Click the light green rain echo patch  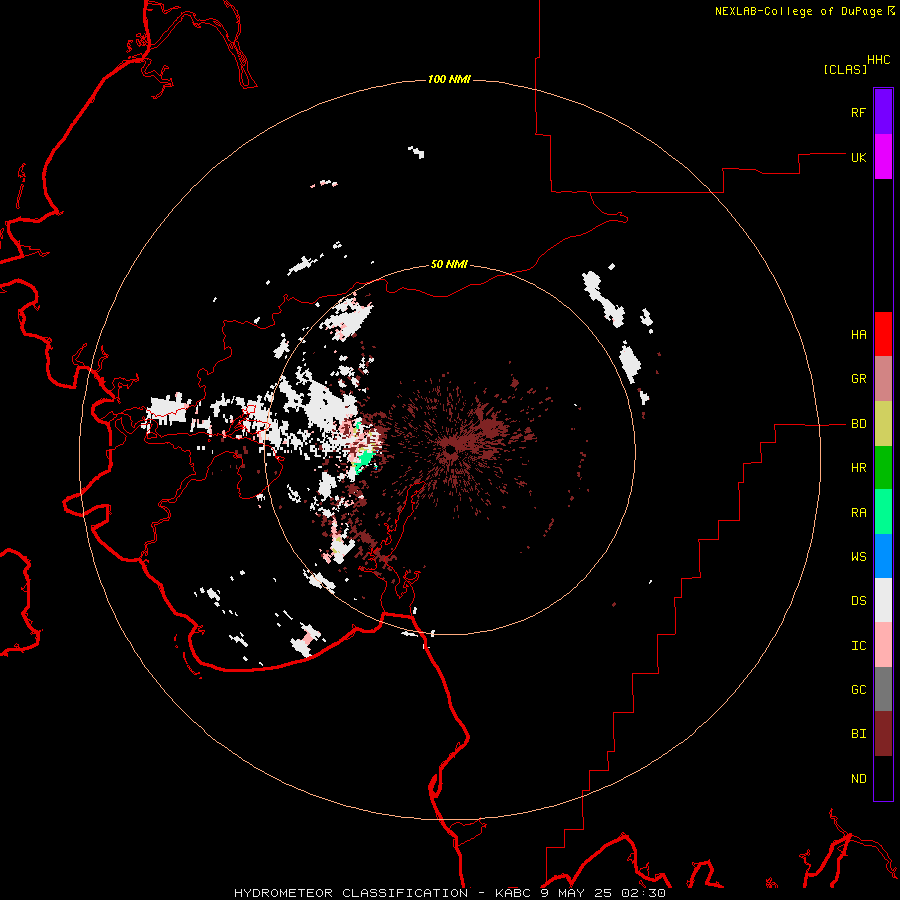coord(363,459)
